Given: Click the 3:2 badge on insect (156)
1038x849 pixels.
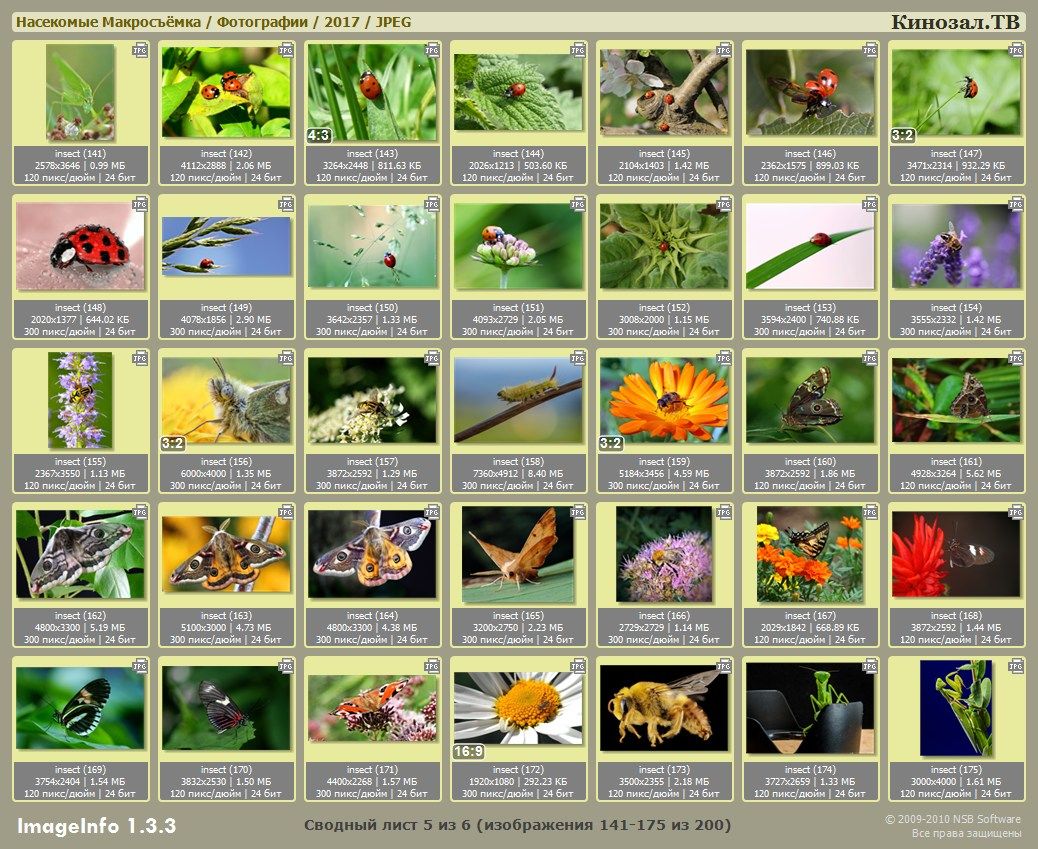Looking at the screenshot, I should coord(173,443).
